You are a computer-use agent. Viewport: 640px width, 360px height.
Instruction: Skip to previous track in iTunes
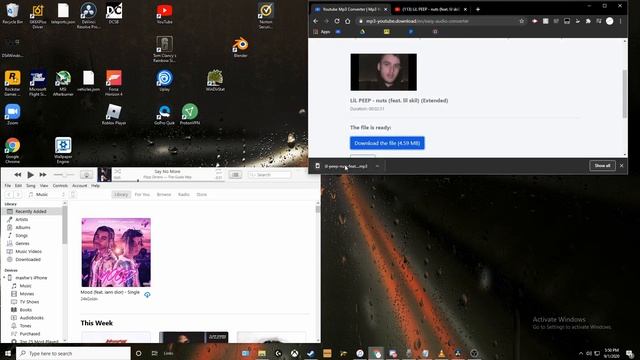point(18,175)
